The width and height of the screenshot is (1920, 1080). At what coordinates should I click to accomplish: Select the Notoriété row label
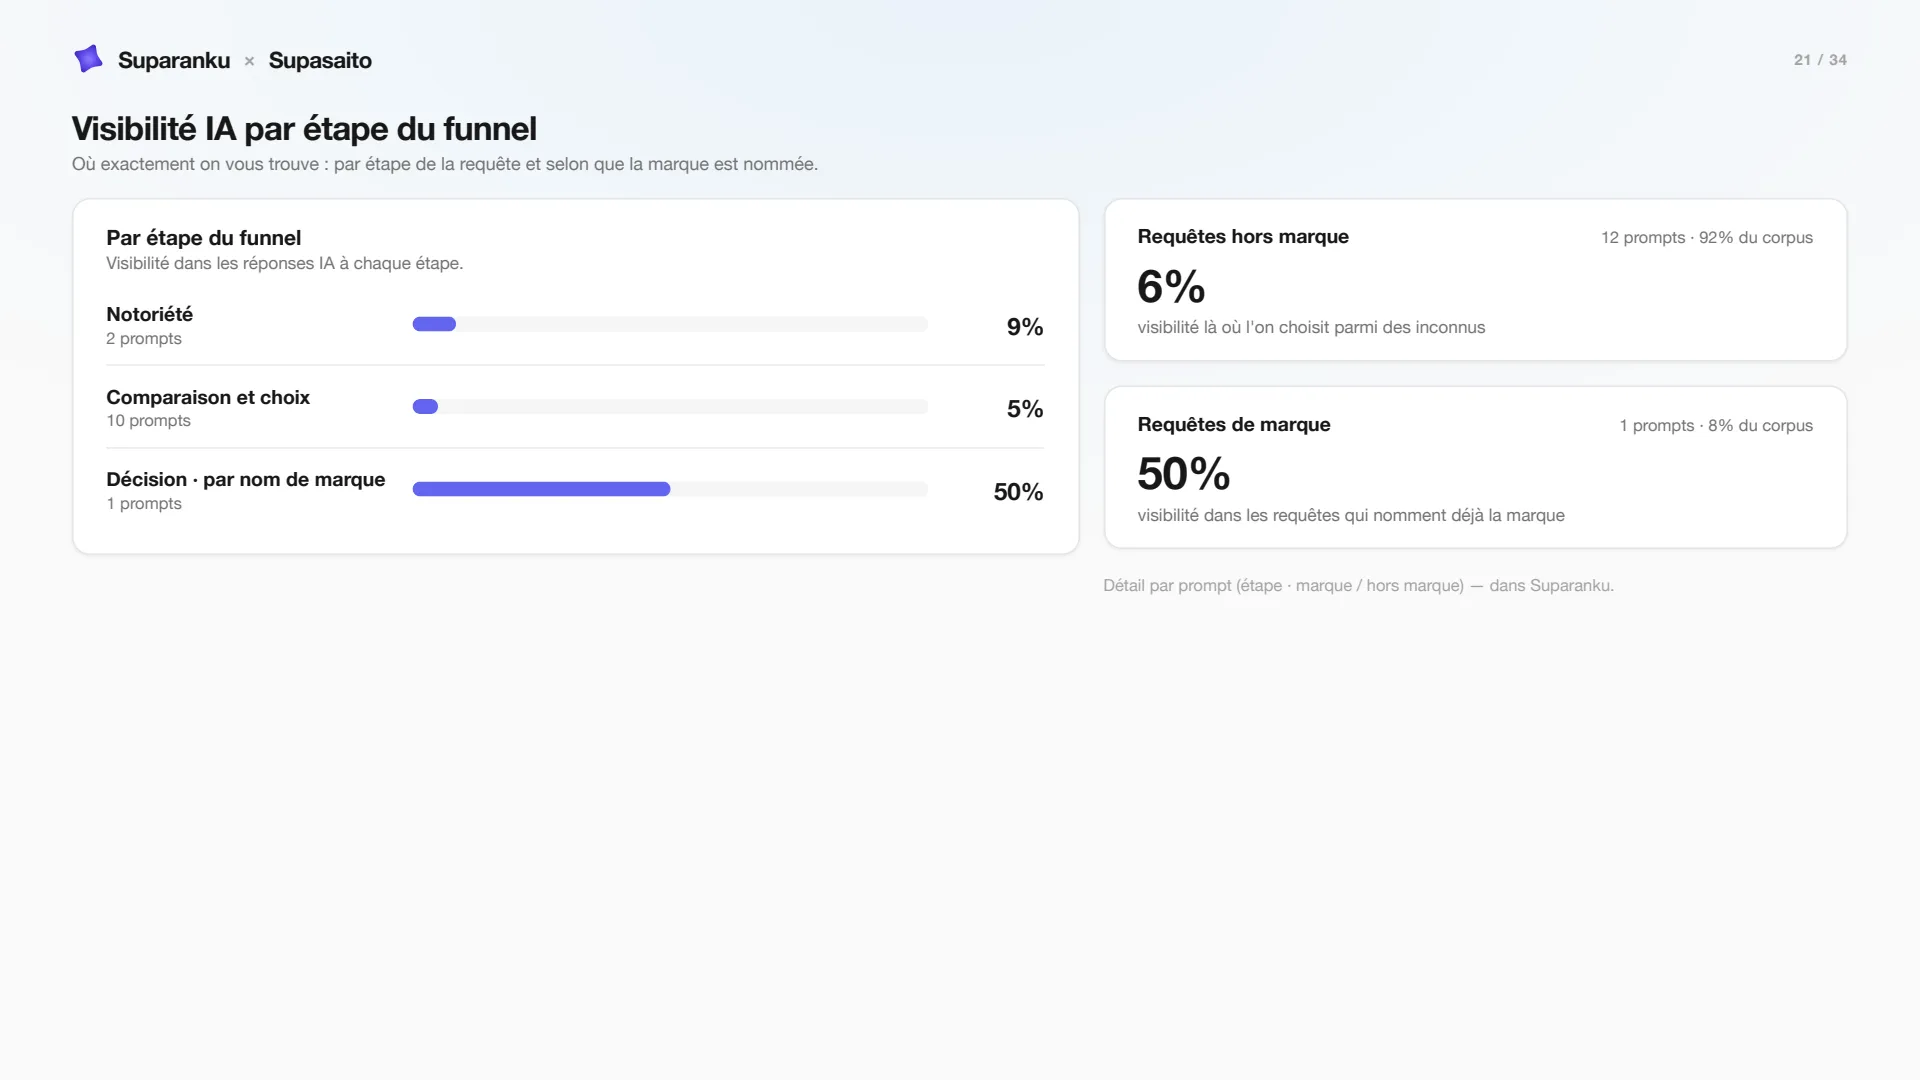coord(149,314)
